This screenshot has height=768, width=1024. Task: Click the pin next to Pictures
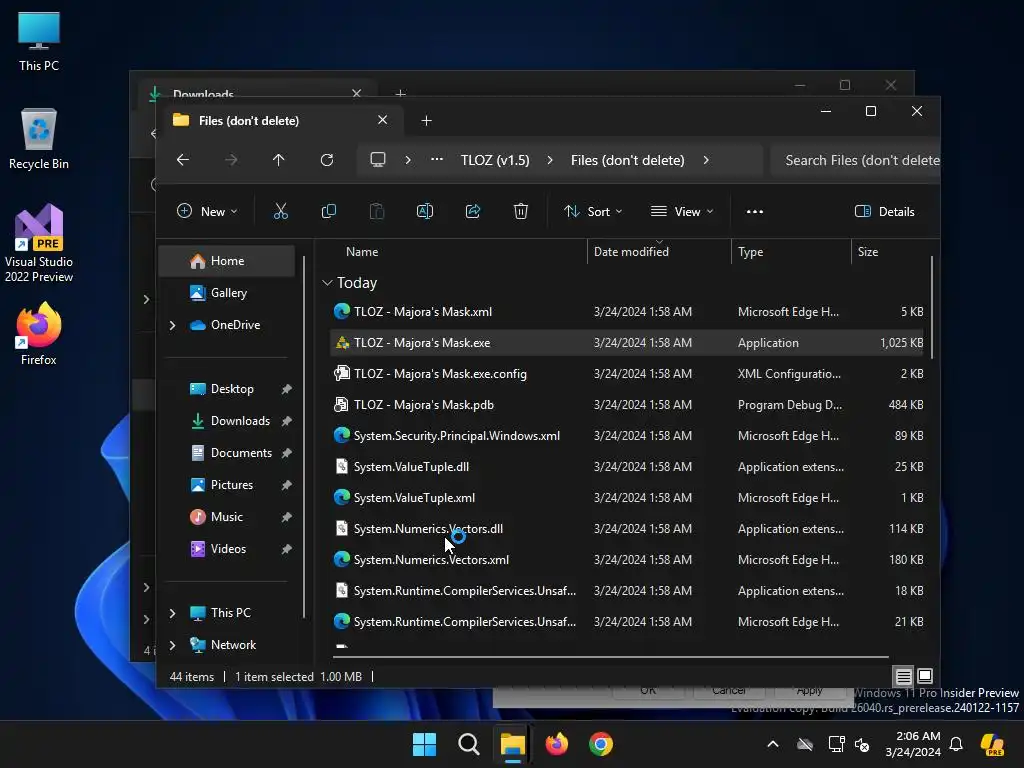(x=287, y=485)
